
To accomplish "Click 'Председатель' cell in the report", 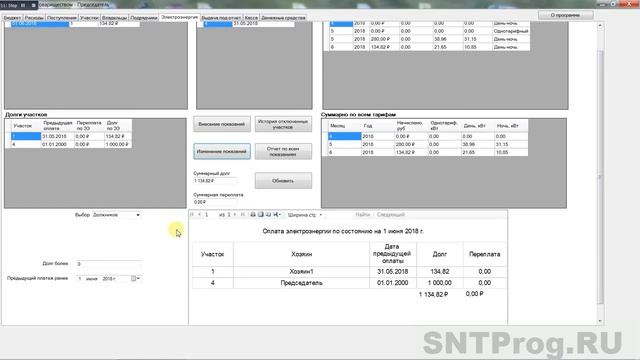I will pyautogui.click(x=301, y=283).
